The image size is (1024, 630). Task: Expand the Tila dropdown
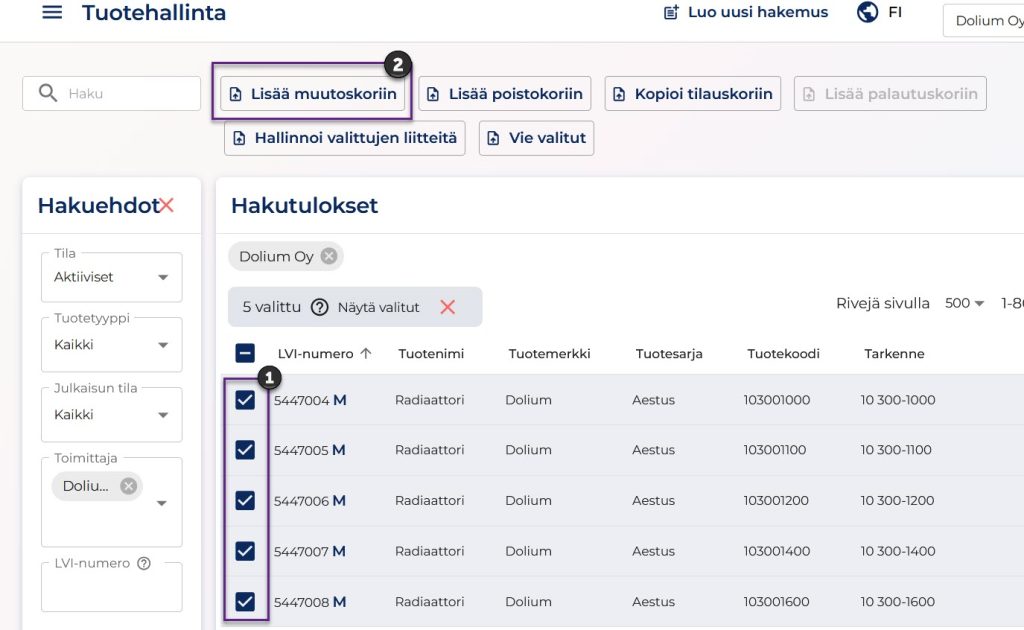(x=163, y=278)
